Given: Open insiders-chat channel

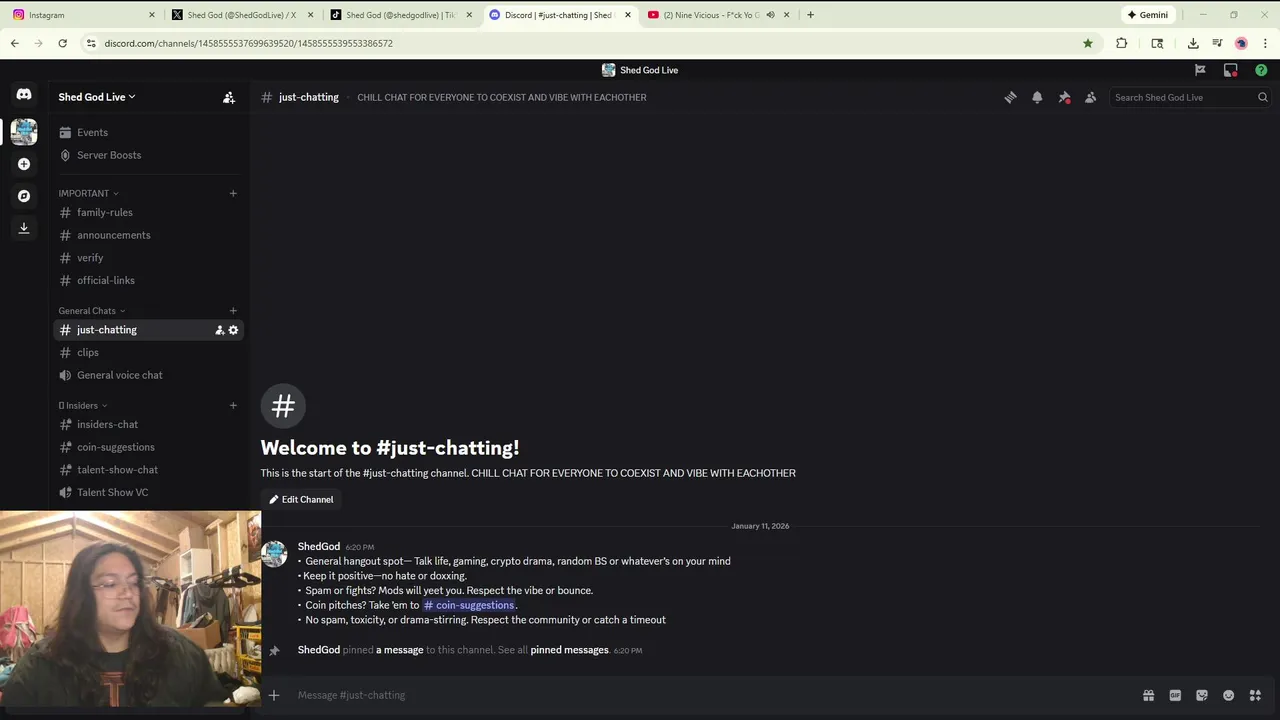Looking at the screenshot, I should [148, 424].
